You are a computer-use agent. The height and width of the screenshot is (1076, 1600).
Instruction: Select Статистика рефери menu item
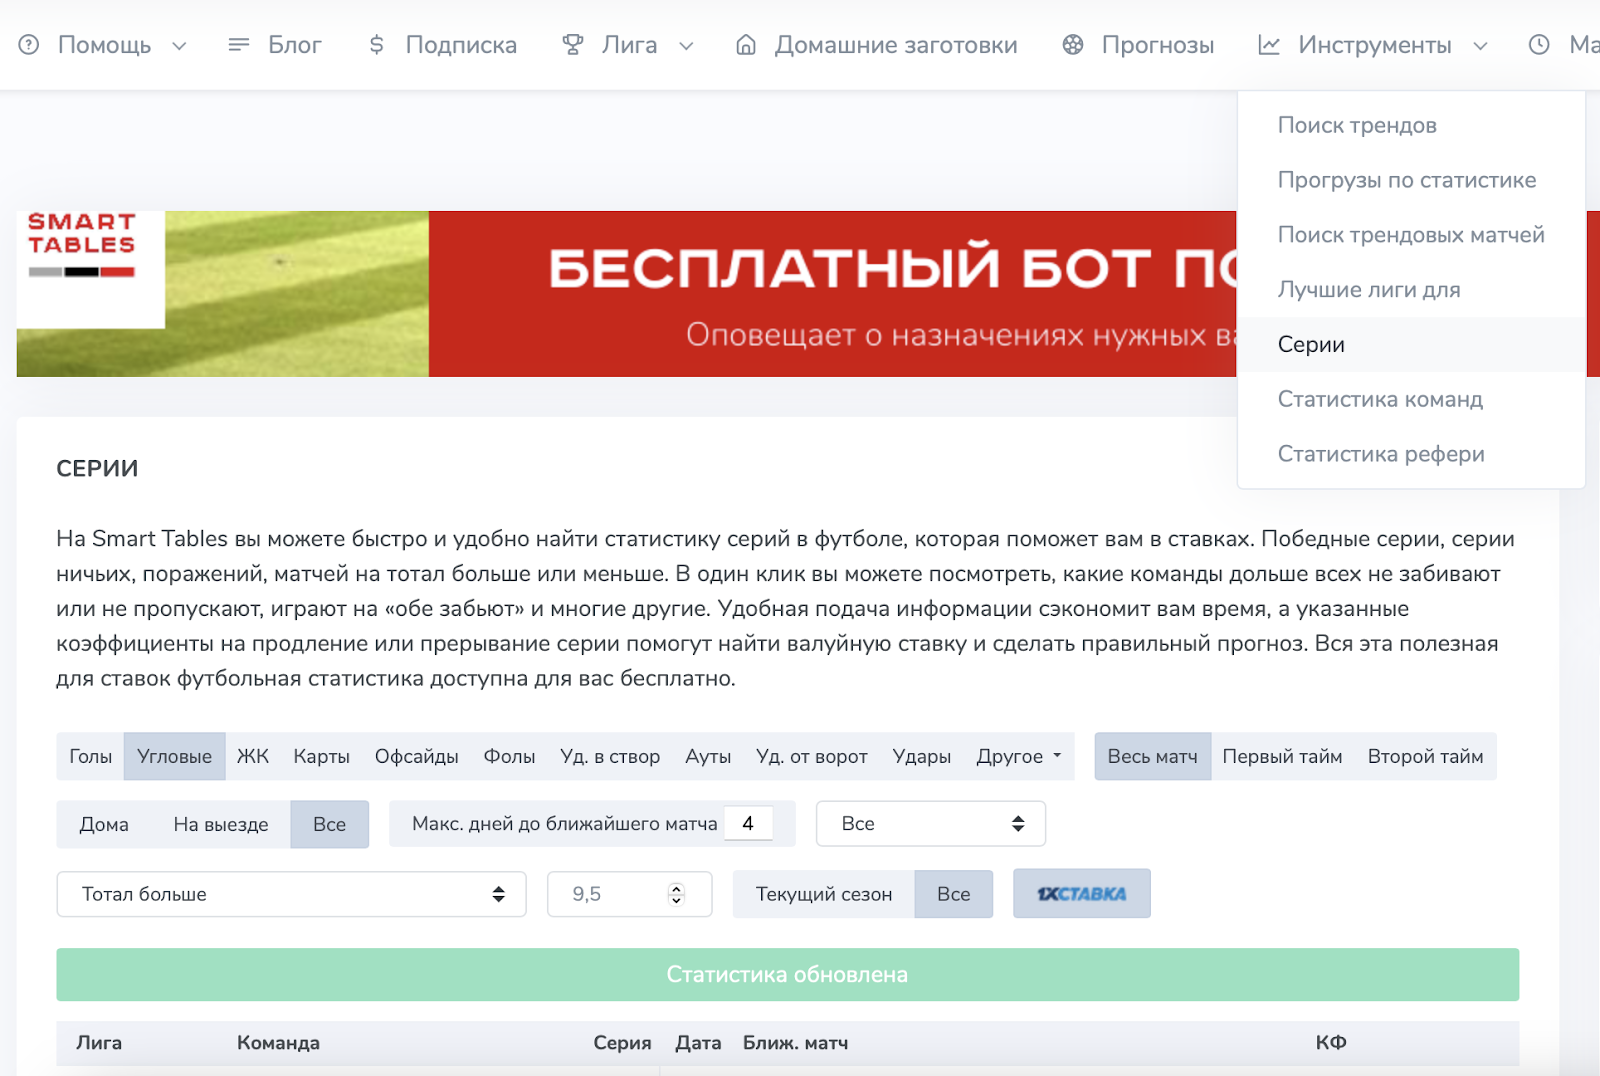tap(1411, 454)
